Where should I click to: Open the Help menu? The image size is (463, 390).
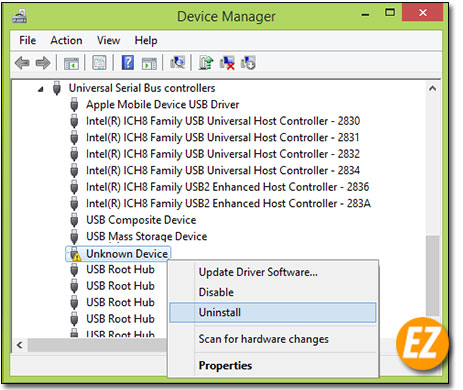pos(146,40)
